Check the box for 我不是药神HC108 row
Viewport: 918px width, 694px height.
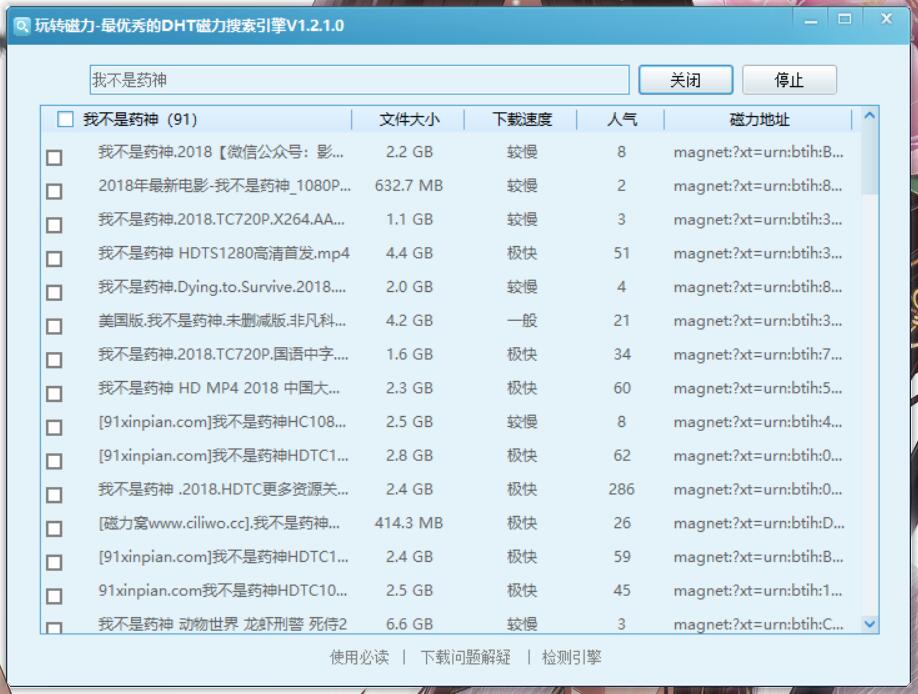(54, 428)
